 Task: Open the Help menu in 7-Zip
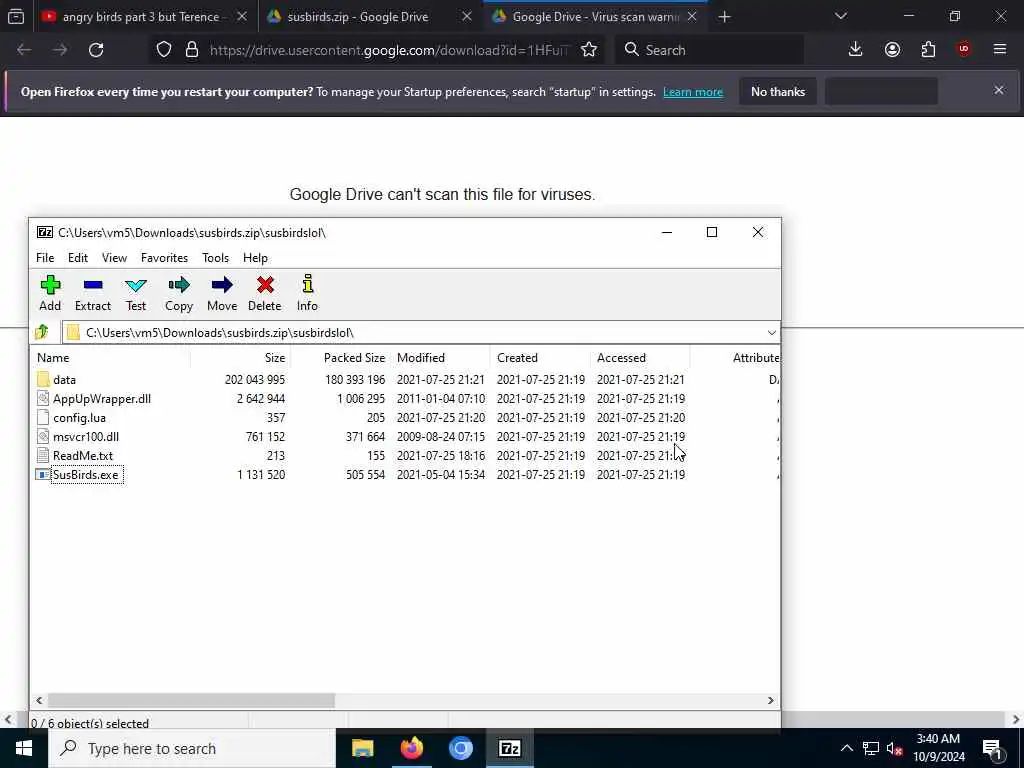[255, 258]
